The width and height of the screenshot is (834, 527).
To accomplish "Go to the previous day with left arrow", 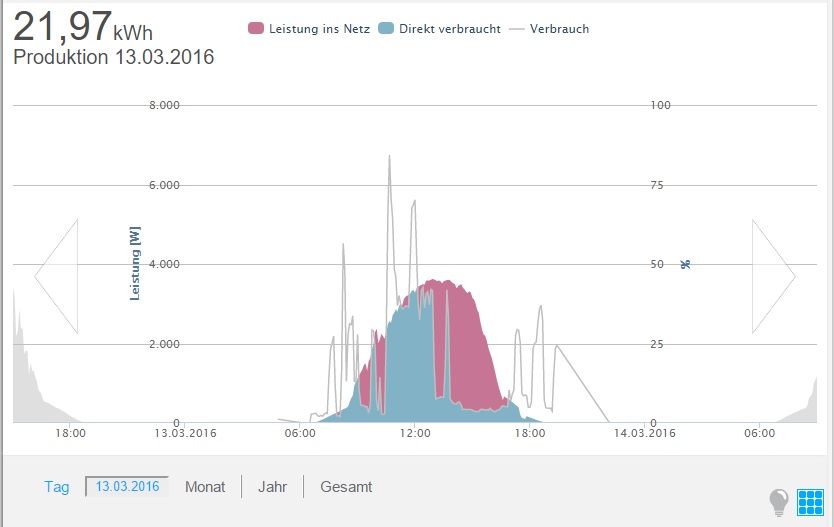I will pos(58,276).
